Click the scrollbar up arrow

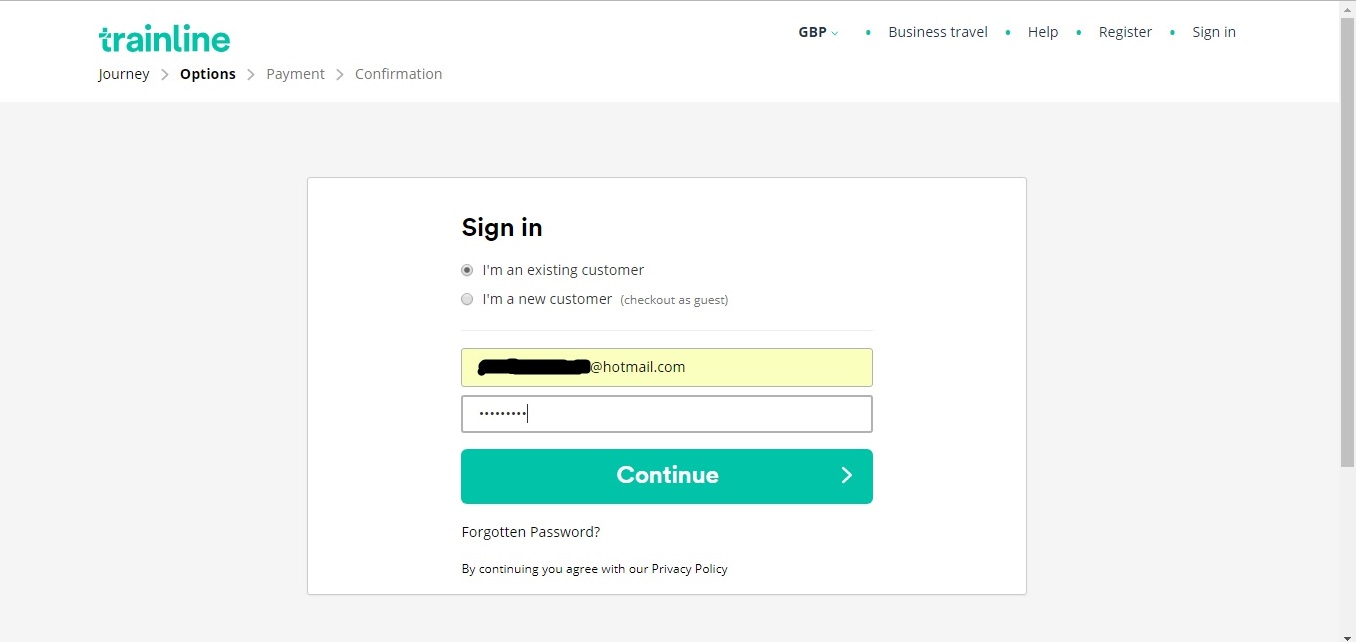tap(1348, 8)
